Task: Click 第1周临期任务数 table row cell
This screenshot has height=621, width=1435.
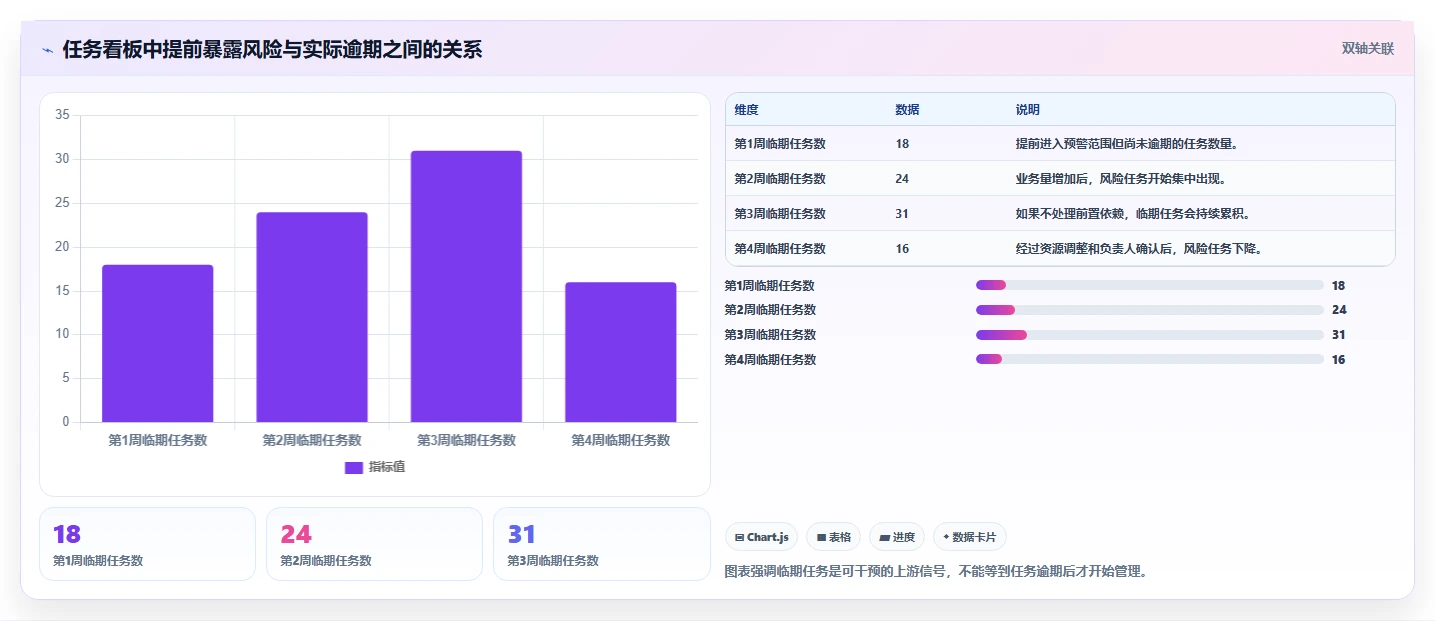Action: pyautogui.click(x=780, y=144)
